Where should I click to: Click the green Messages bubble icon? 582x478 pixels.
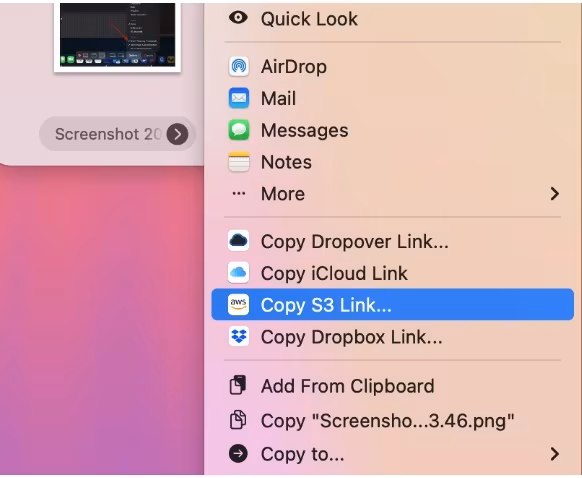point(238,130)
